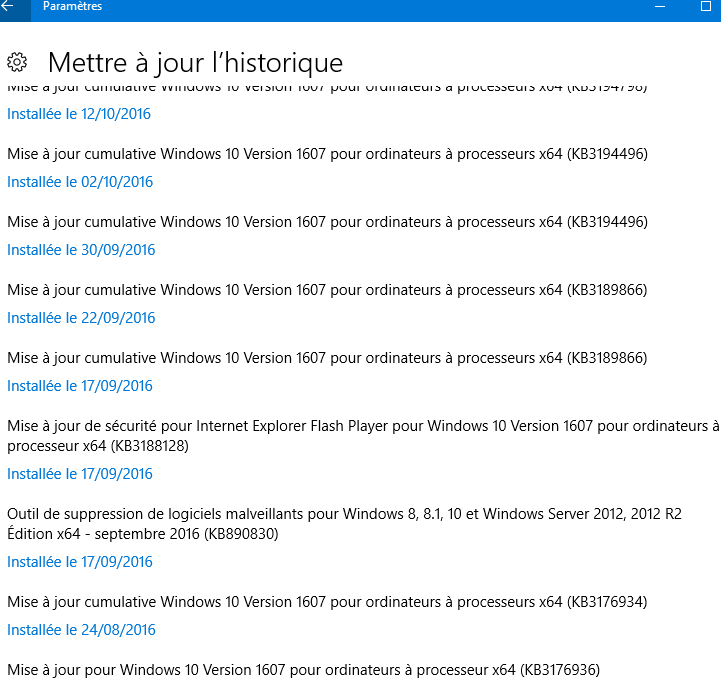
Task: Select the KB3194496 update installed on 02/10/2016
Action: 327,154
